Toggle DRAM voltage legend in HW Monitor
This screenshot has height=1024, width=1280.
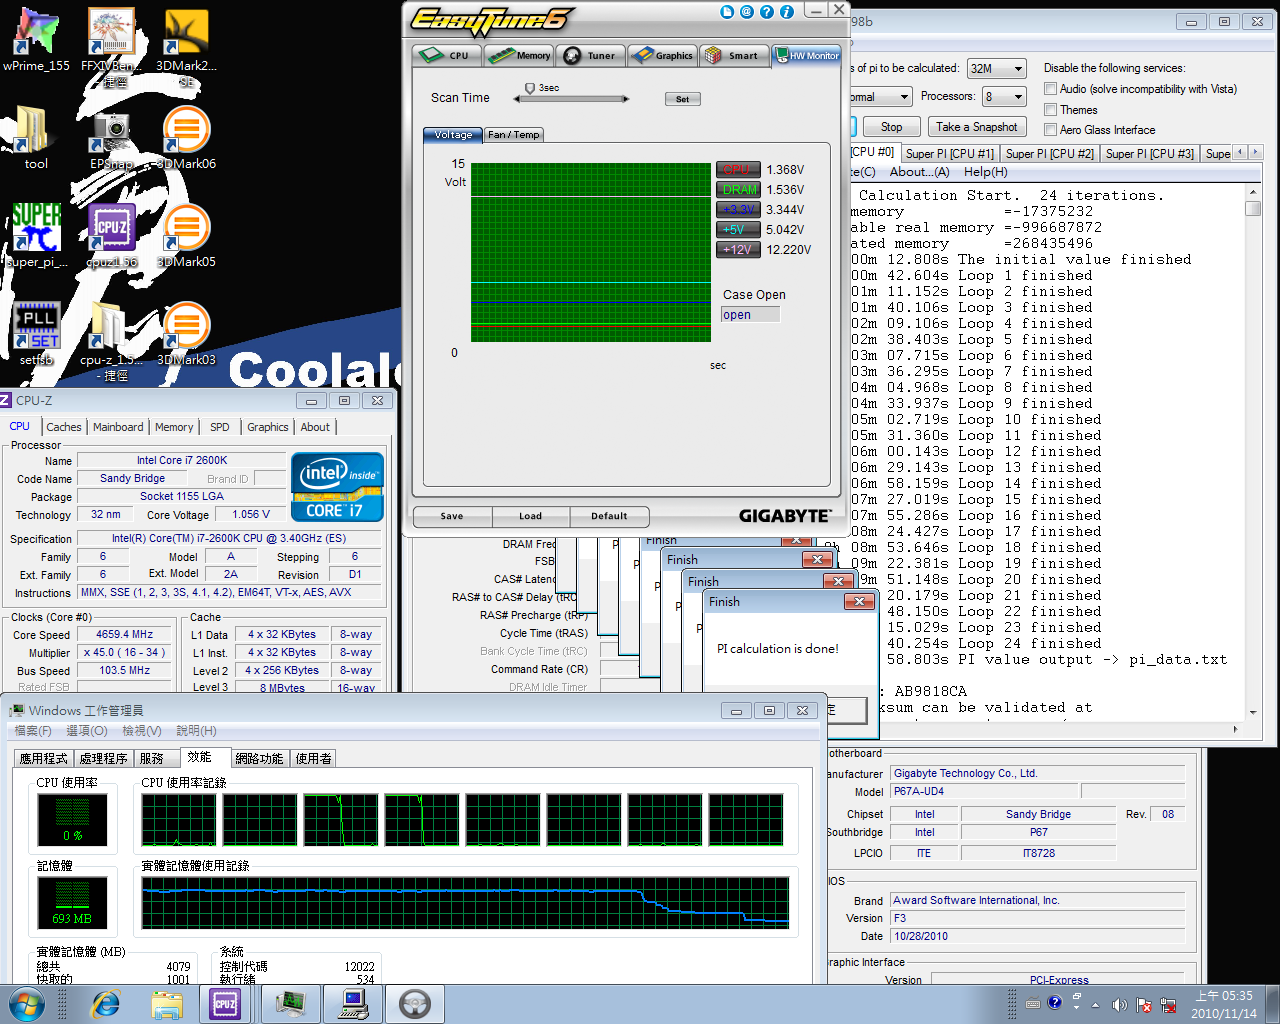coord(739,189)
